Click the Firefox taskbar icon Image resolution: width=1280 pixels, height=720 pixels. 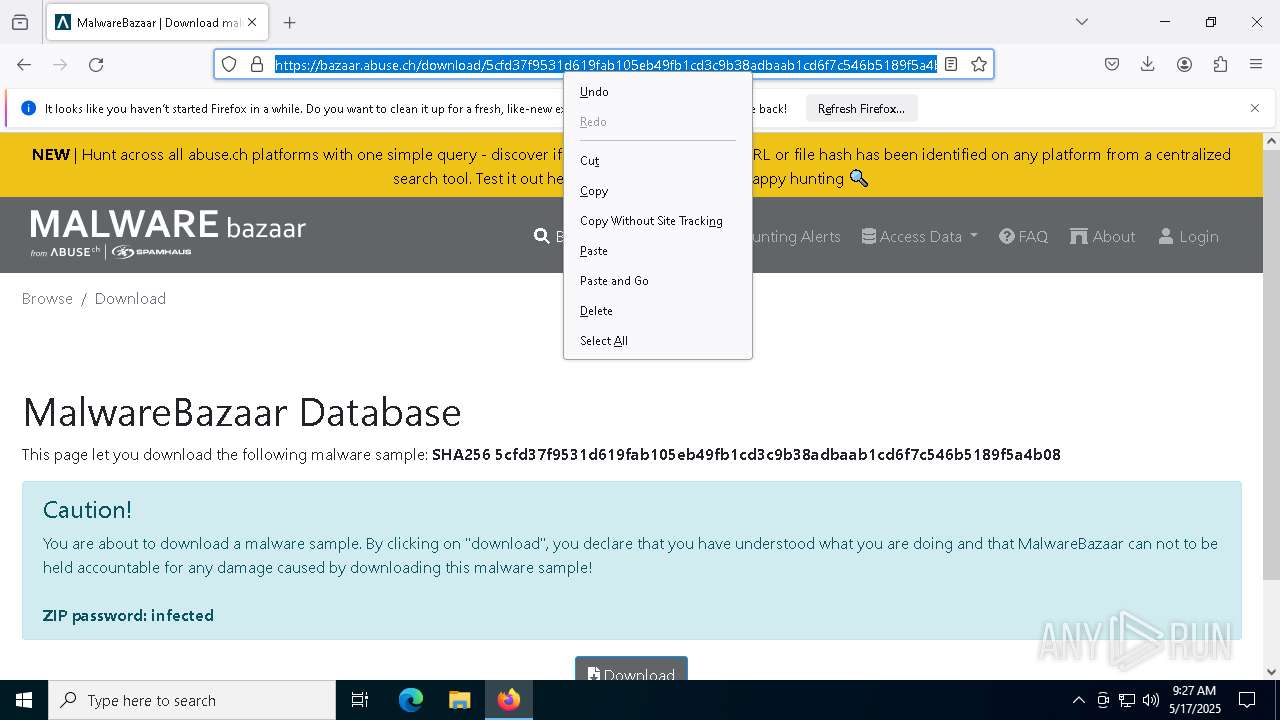[x=508, y=700]
